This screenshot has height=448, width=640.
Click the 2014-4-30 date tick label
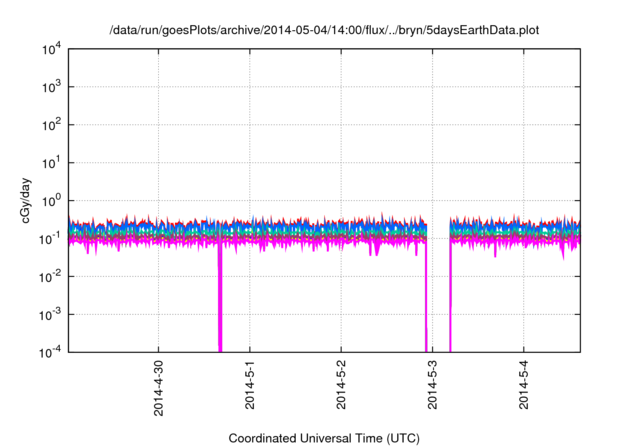pos(158,388)
